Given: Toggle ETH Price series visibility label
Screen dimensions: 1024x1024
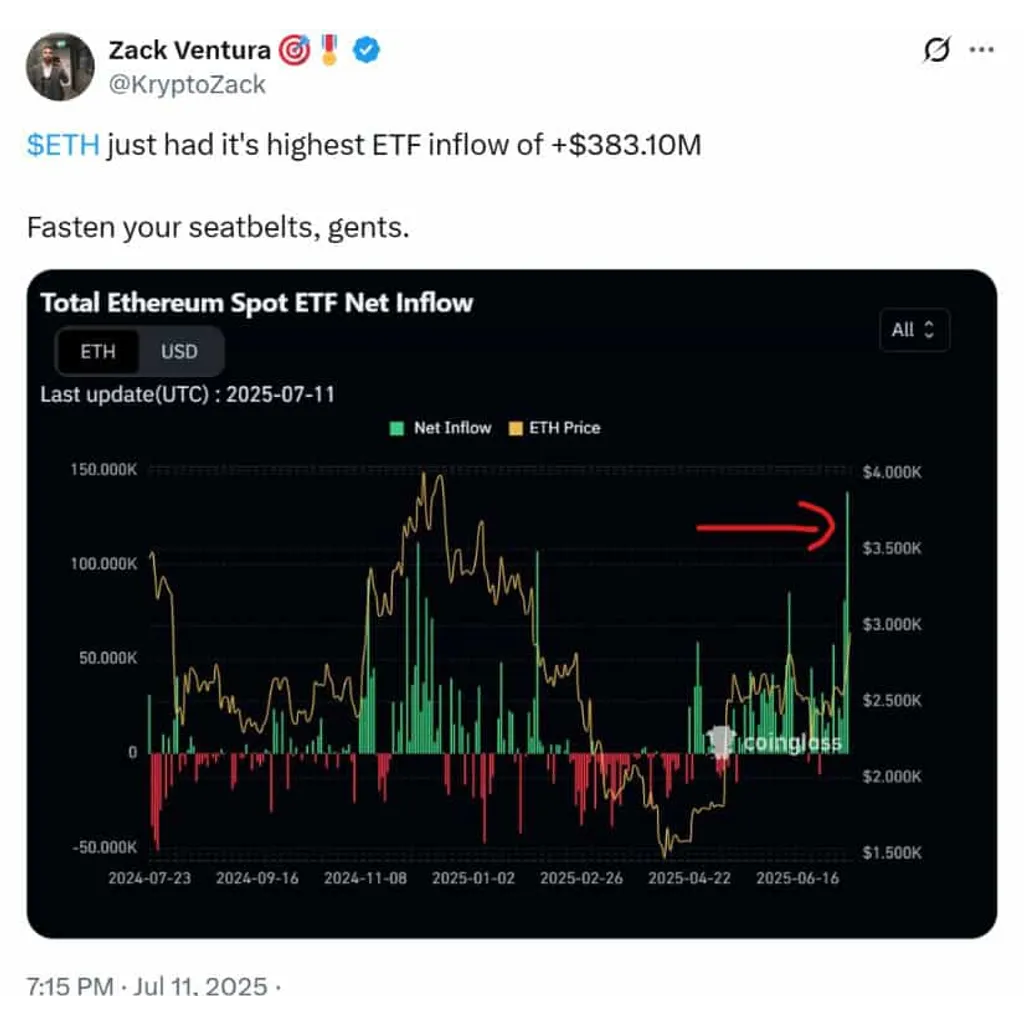Looking at the screenshot, I should [x=564, y=428].
